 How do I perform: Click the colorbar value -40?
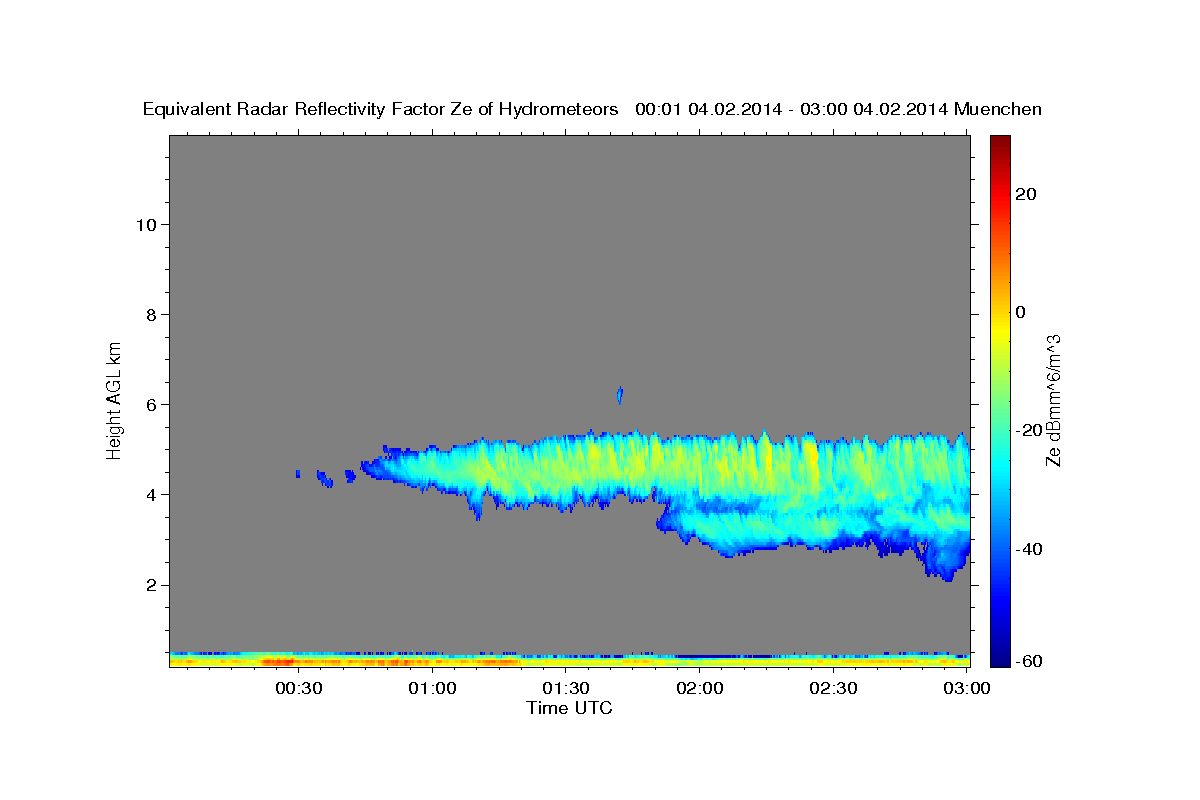pyautogui.click(x=1029, y=549)
